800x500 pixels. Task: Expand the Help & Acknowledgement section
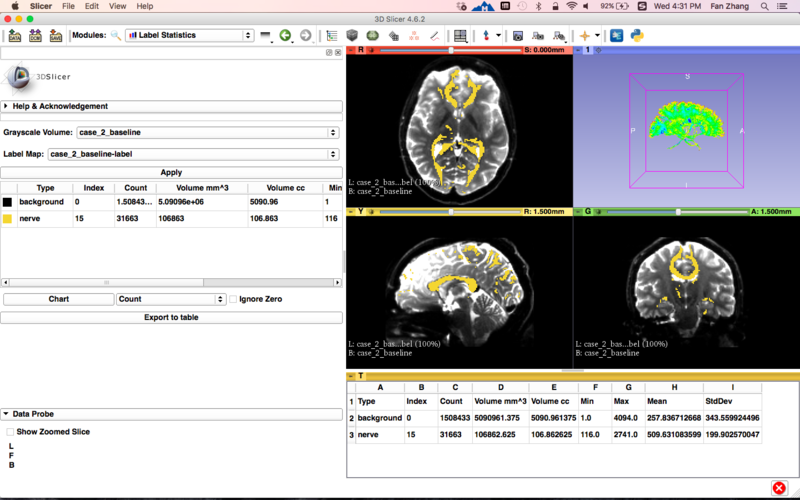(60, 106)
